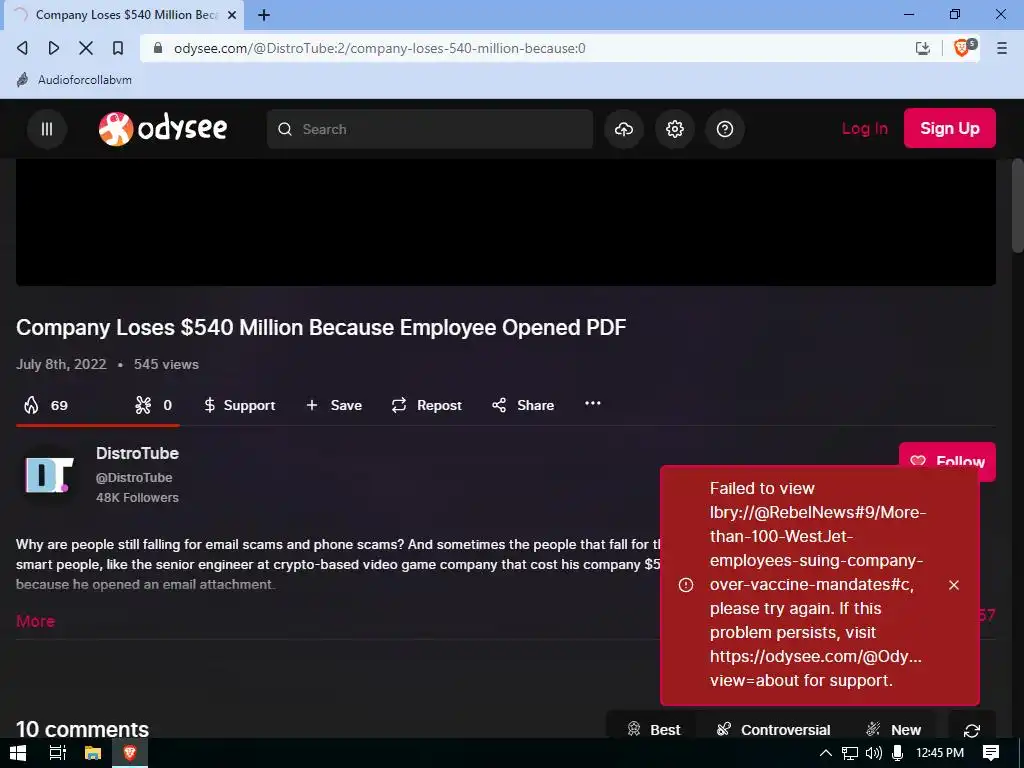
Task: Go back in browser history
Action: [23, 48]
